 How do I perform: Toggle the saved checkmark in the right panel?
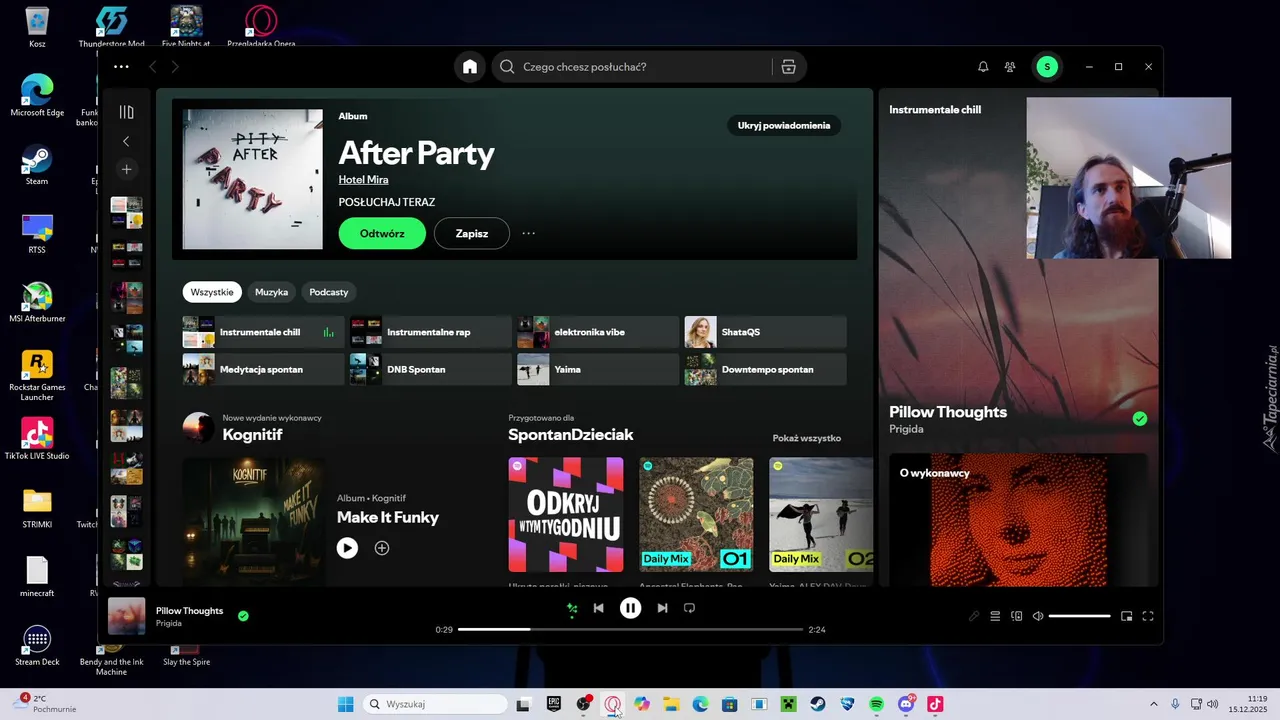pos(1139,419)
